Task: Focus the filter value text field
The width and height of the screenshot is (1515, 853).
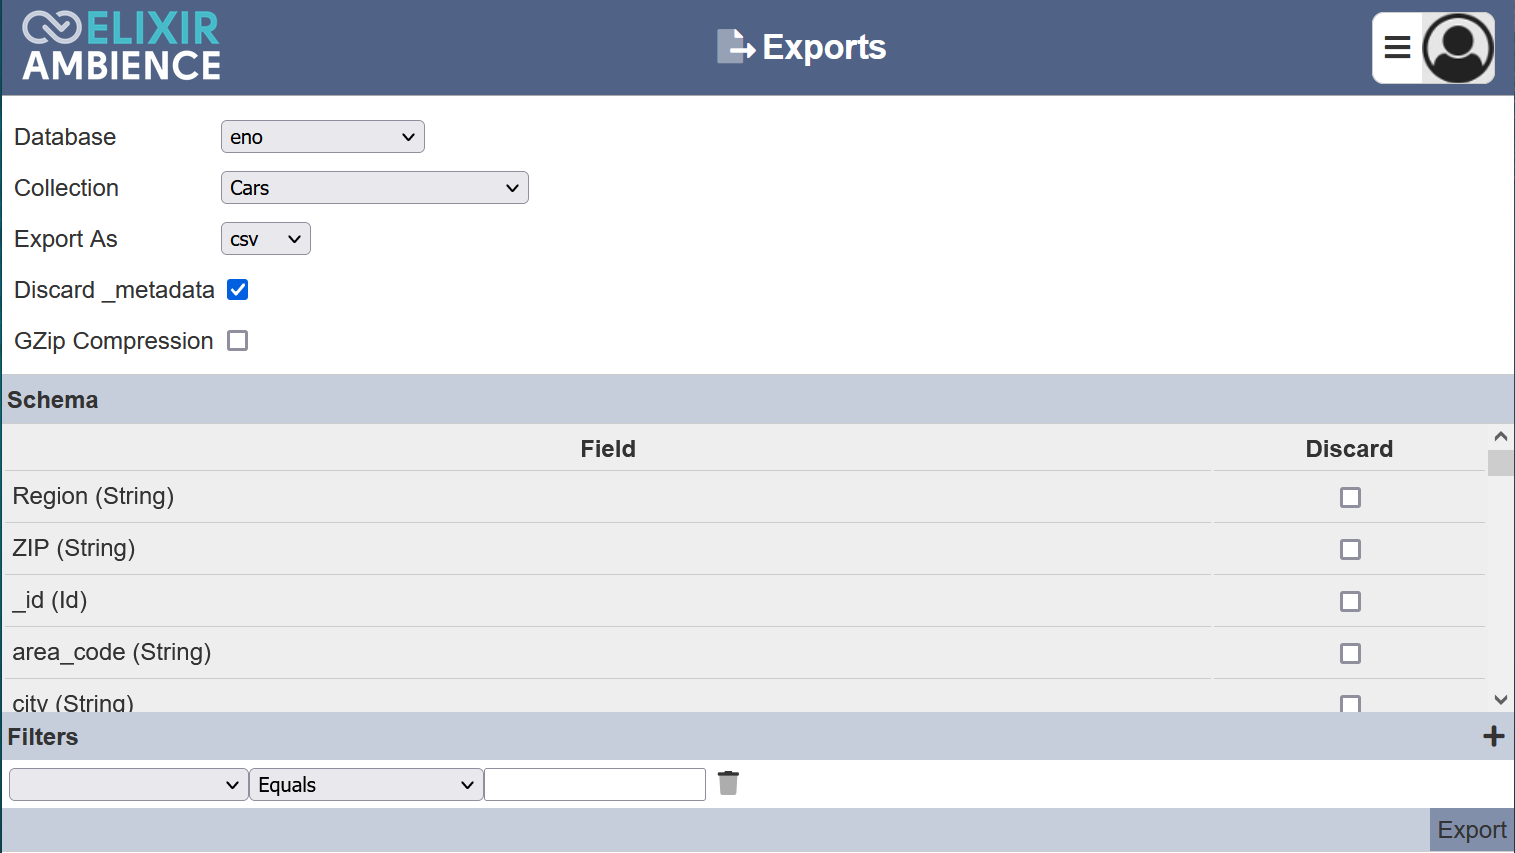Action: (x=595, y=785)
